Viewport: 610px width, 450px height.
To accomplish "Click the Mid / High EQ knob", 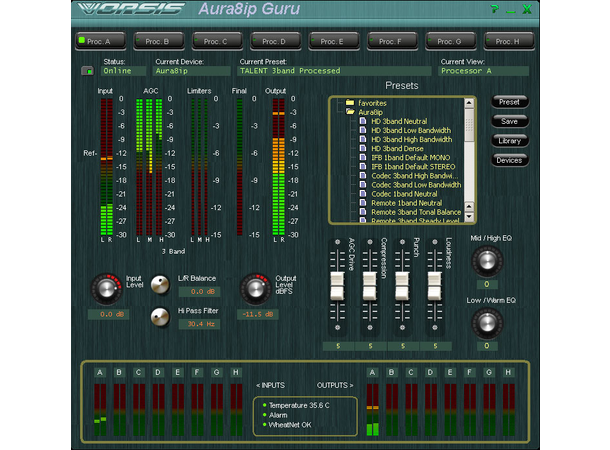I will pos(487,261).
